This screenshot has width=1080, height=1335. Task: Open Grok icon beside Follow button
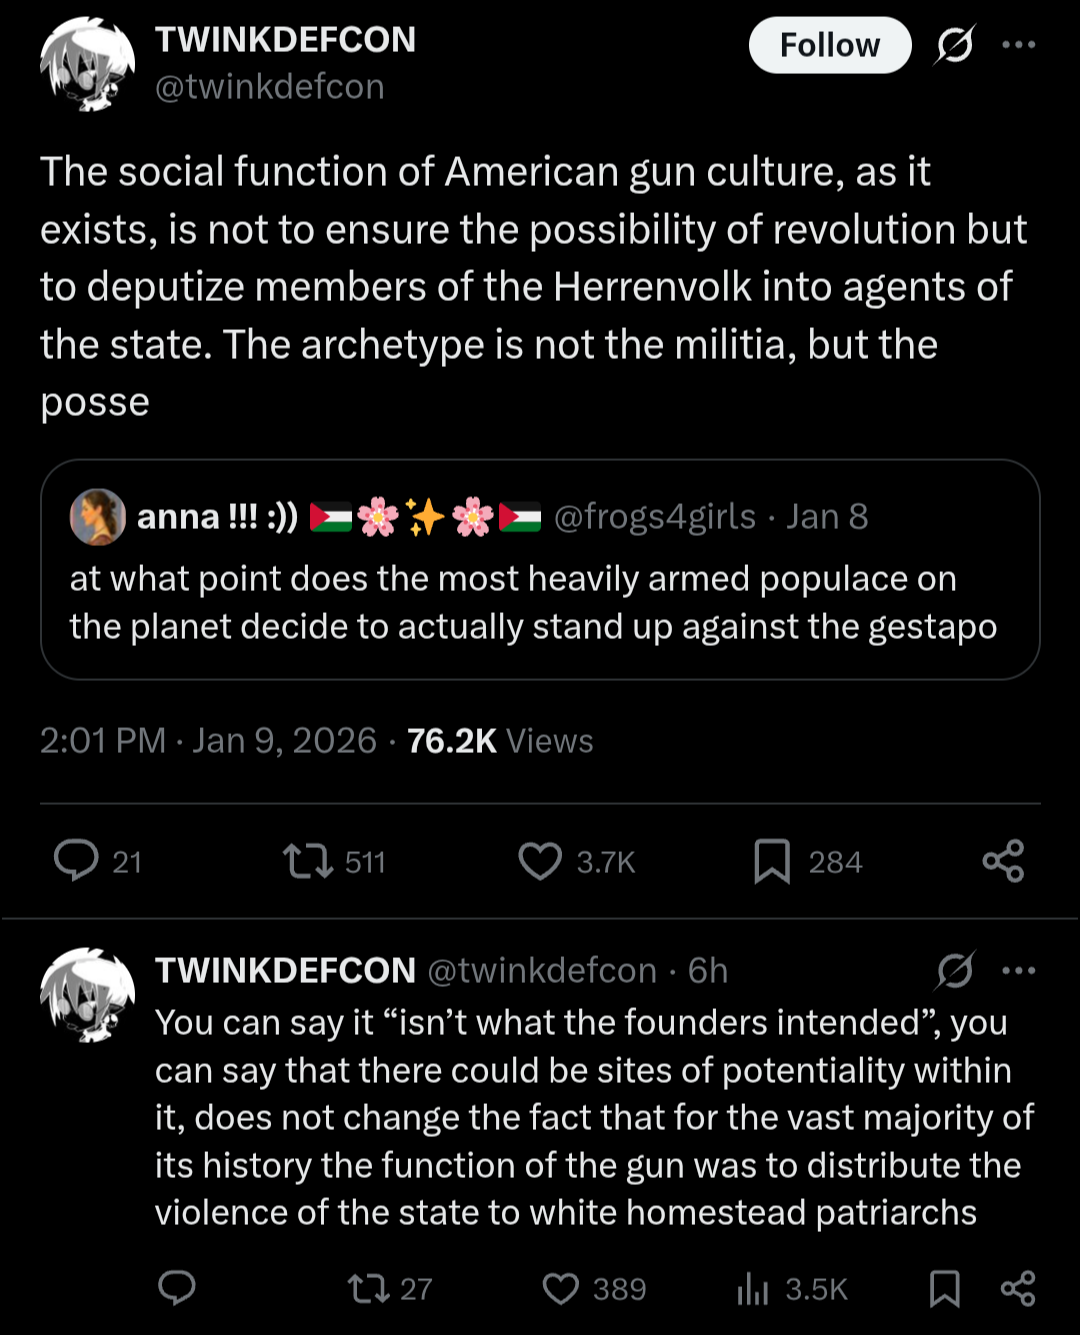click(955, 45)
